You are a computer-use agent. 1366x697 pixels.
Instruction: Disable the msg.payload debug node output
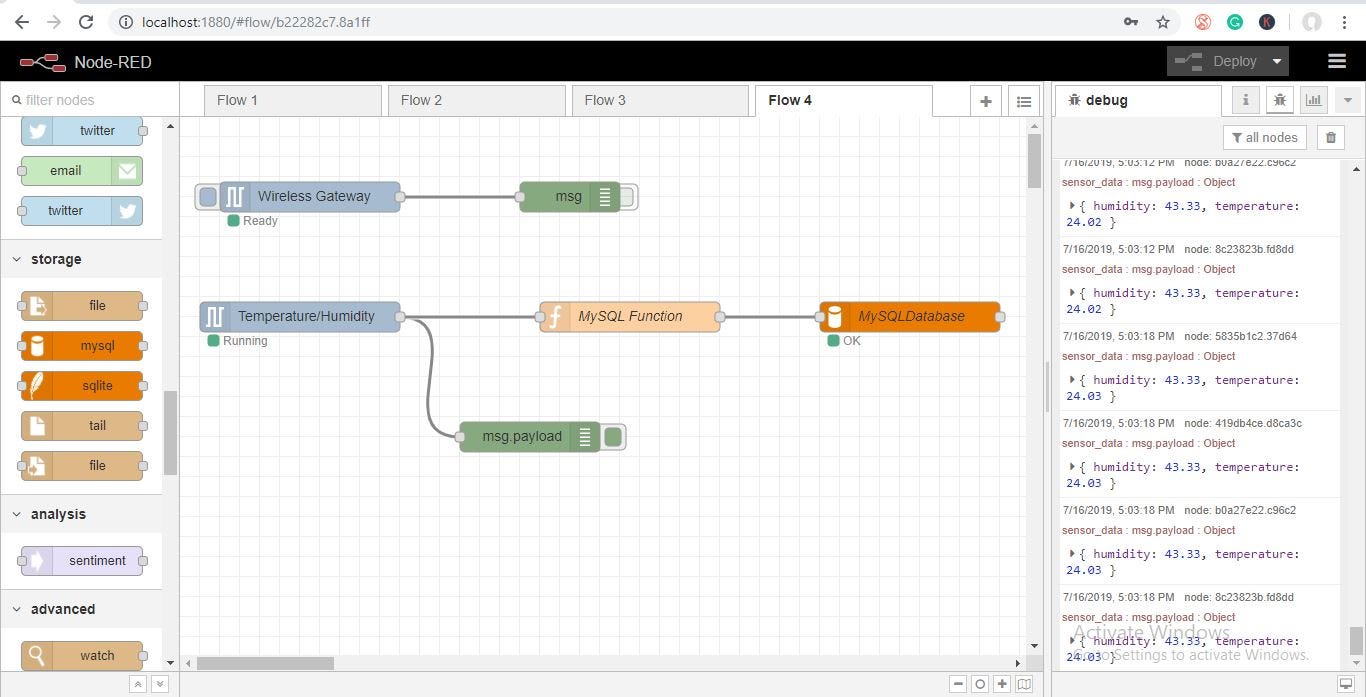click(x=613, y=436)
